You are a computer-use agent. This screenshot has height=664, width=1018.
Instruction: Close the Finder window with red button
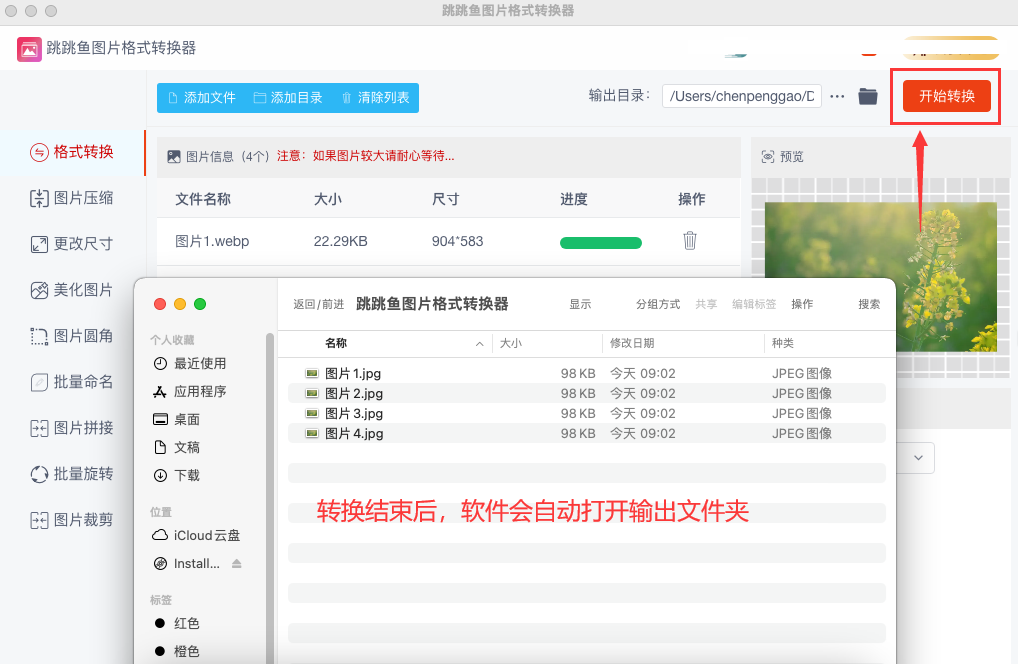[x=160, y=304]
